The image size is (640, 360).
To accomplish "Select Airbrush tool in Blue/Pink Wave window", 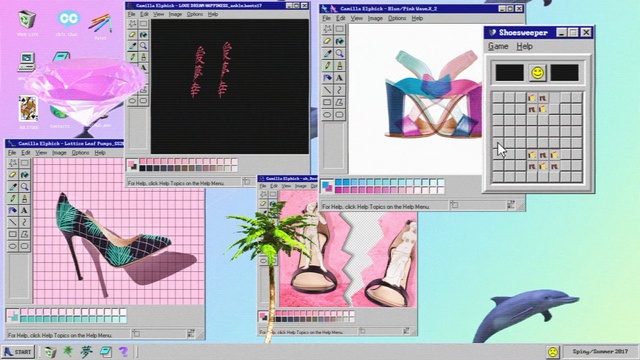I will coord(327,78).
